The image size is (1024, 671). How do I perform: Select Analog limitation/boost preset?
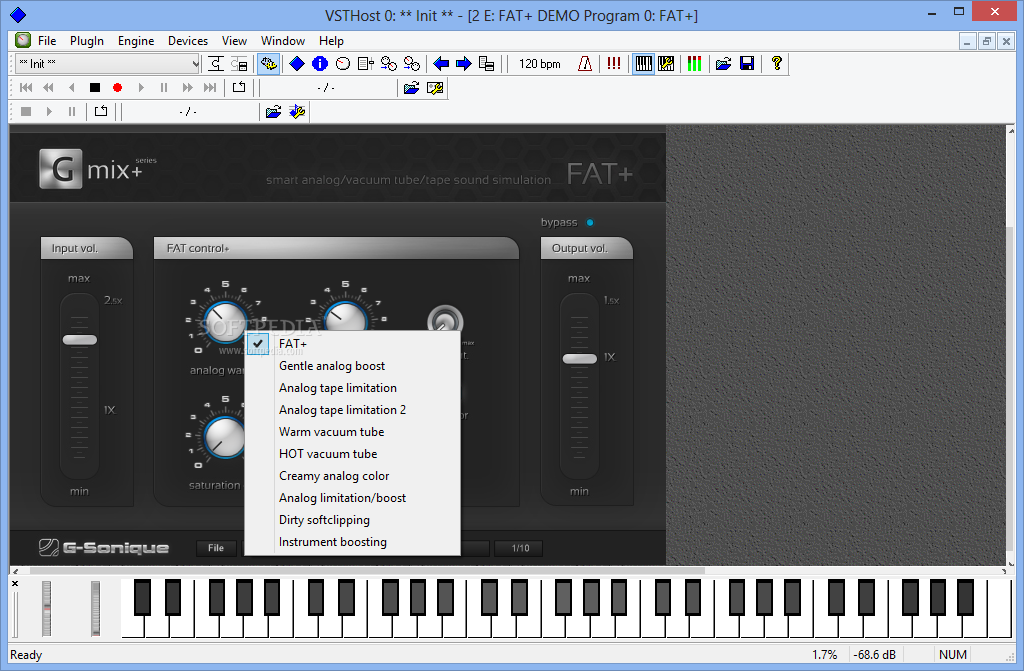[353, 498]
